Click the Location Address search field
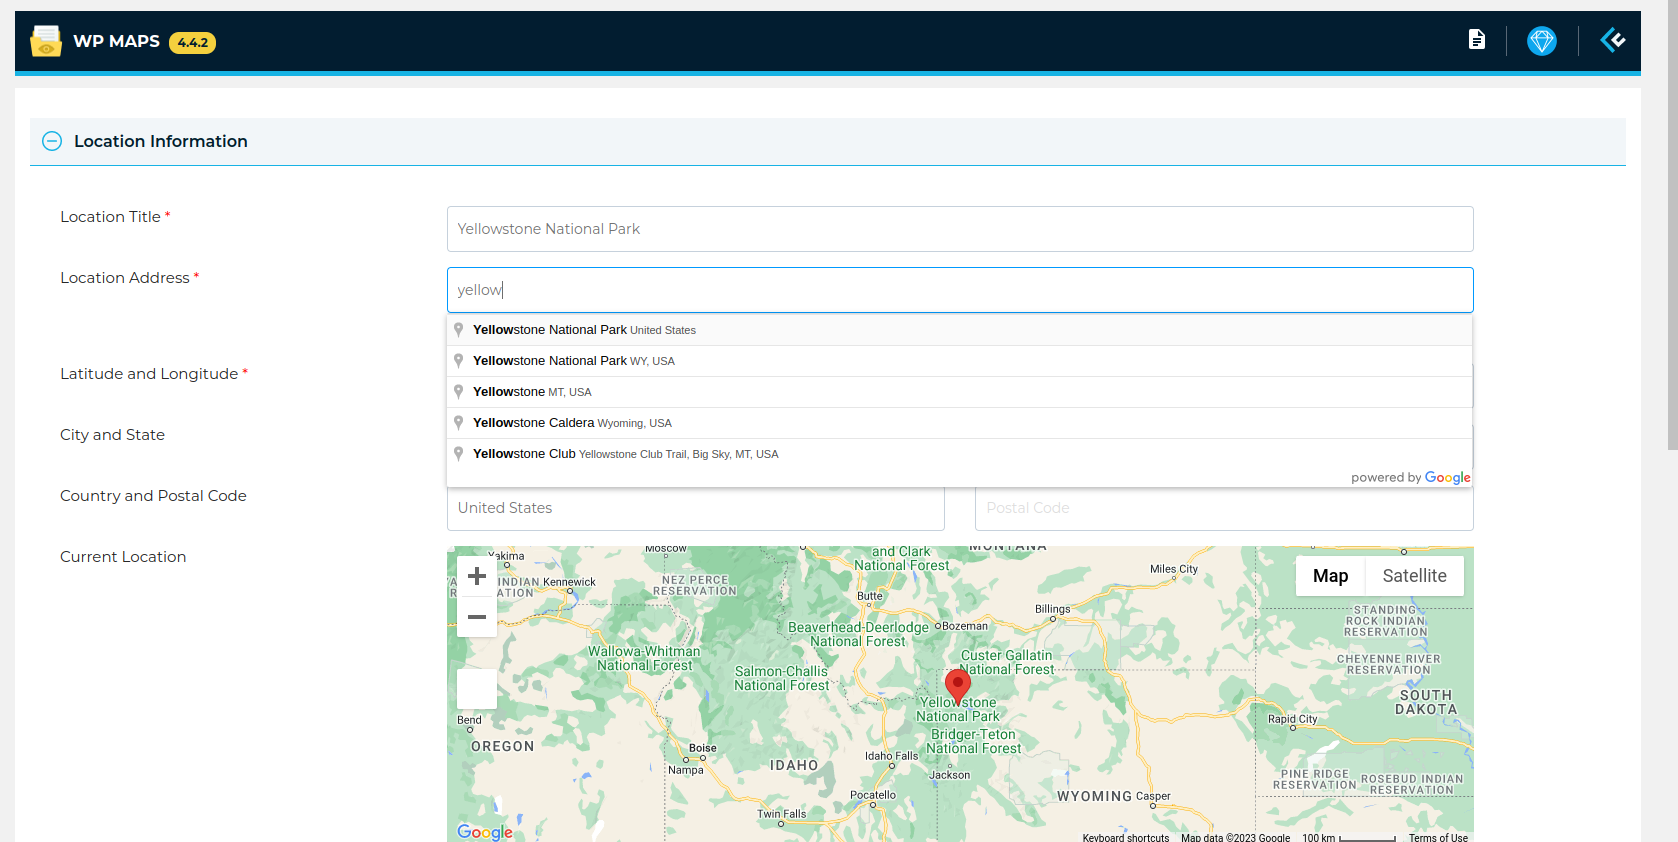The image size is (1678, 842). pos(960,290)
